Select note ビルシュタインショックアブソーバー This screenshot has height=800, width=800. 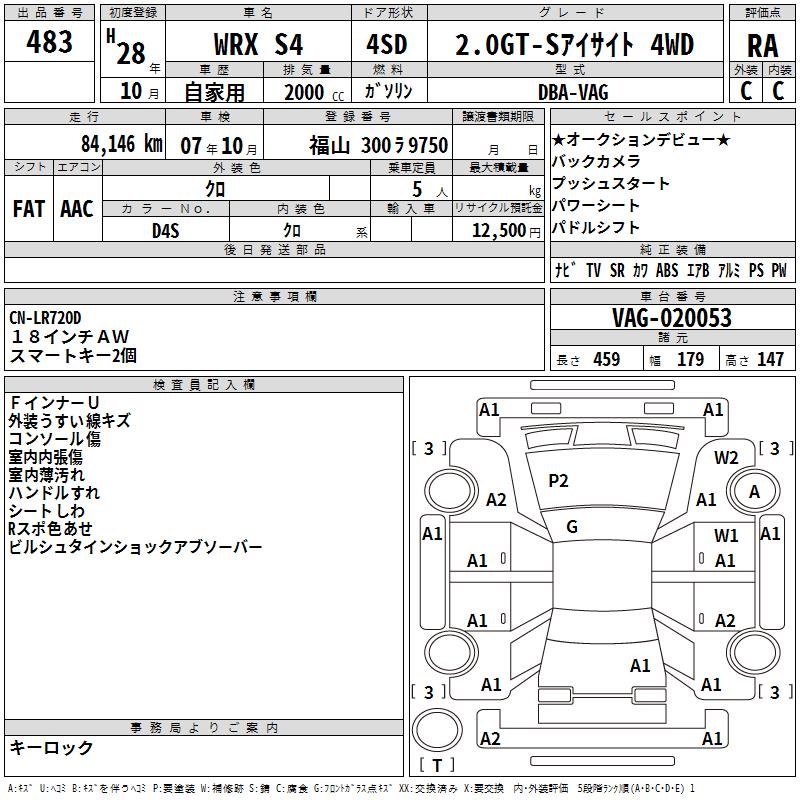135,547
